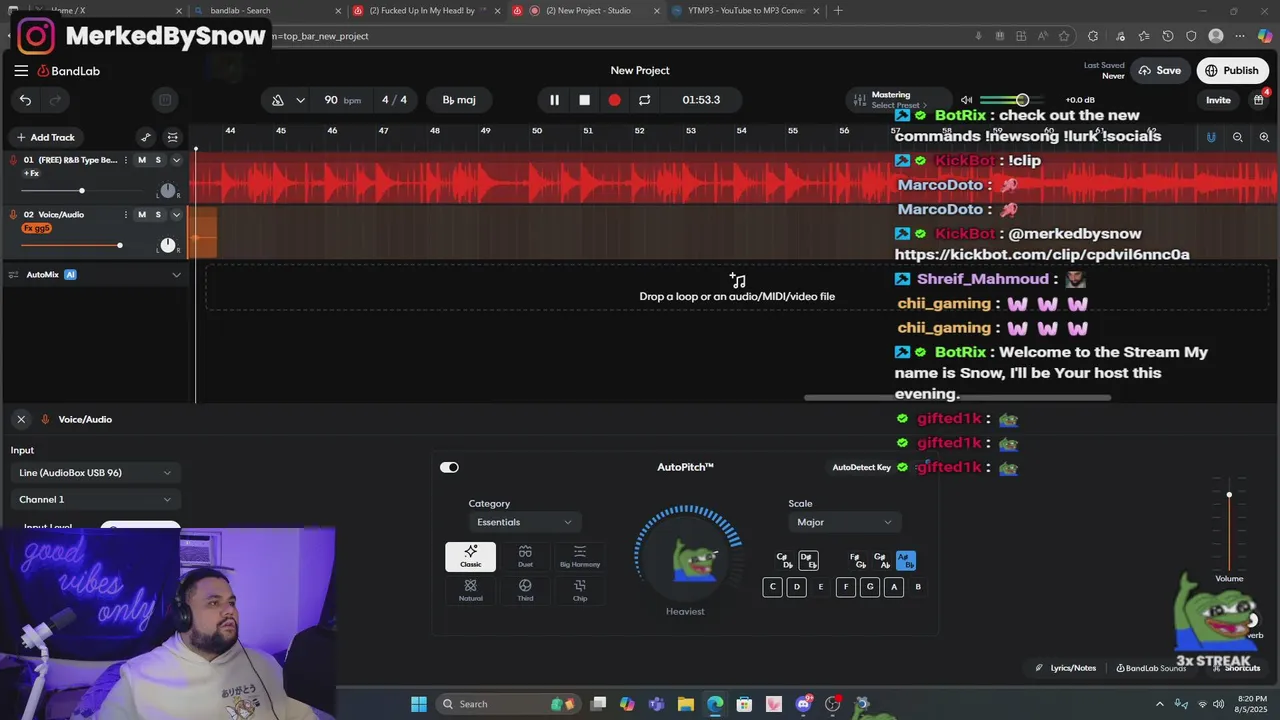Viewport: 1280px width, 720px height.
Task: Open BandLab Sounds panel
Action: (x=1151, y=668)
